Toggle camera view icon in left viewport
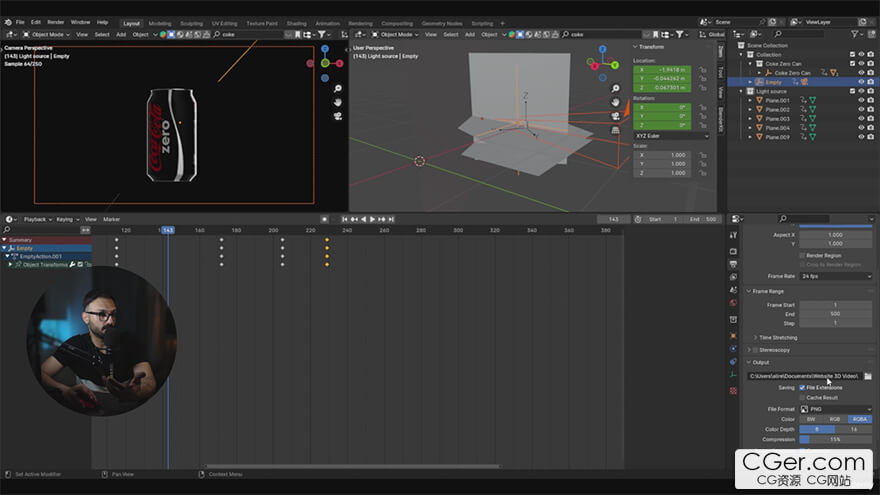The image size is (880, 495). (x=338, y=116)
